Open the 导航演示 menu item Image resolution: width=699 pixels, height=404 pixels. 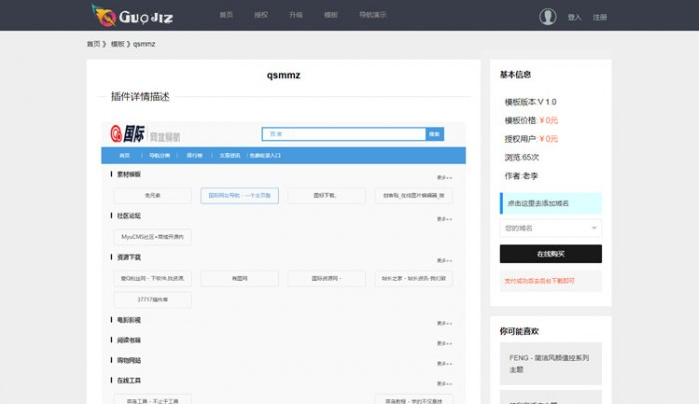[x=373, y=15]
